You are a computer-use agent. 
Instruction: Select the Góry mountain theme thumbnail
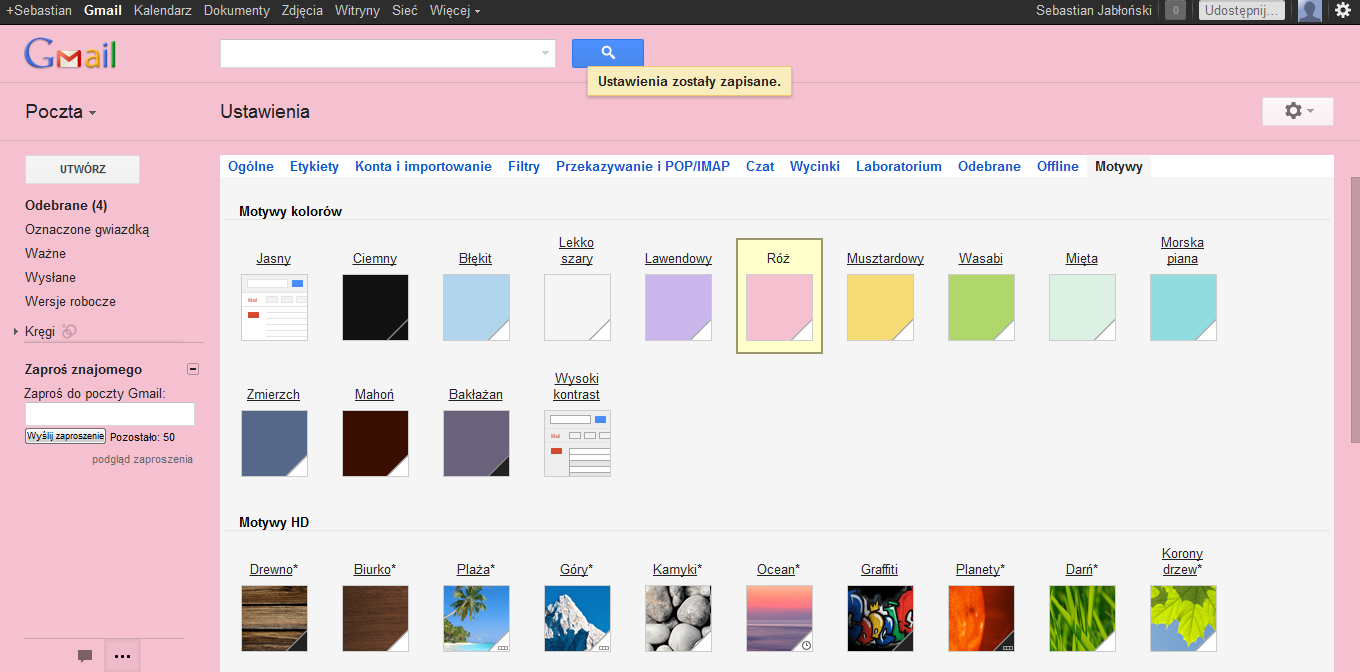[x=578, y=619]
